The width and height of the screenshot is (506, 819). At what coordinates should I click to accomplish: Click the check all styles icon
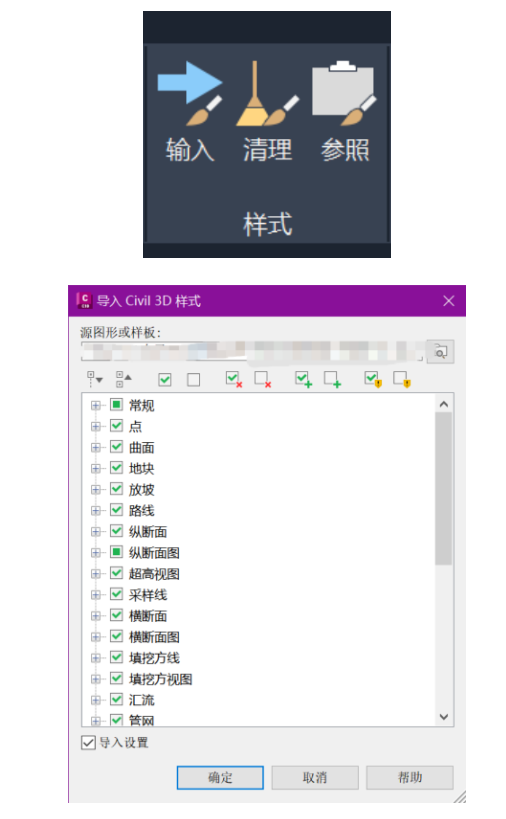(x=164, y=379)
